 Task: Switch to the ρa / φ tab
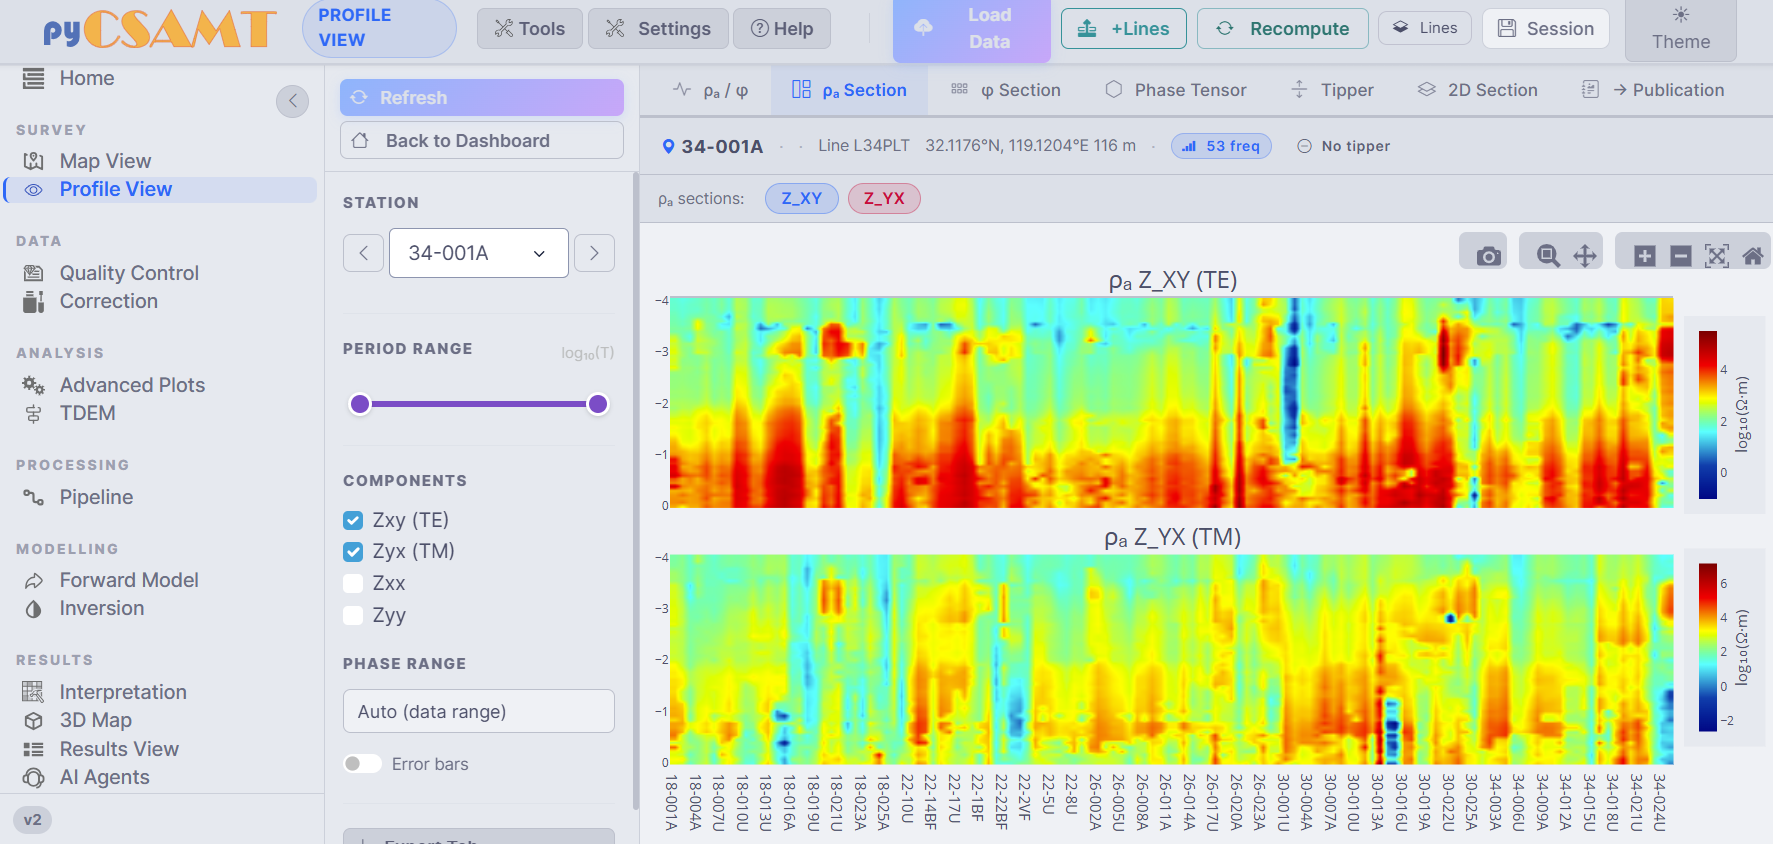[x=712, y=90]
